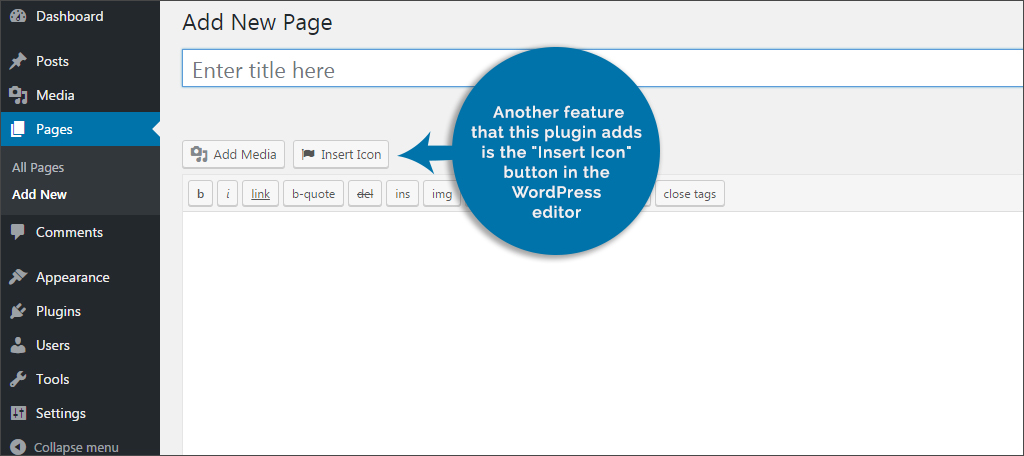
Task: Click the Dashboard gauge icon
Action: coord(18,16)
